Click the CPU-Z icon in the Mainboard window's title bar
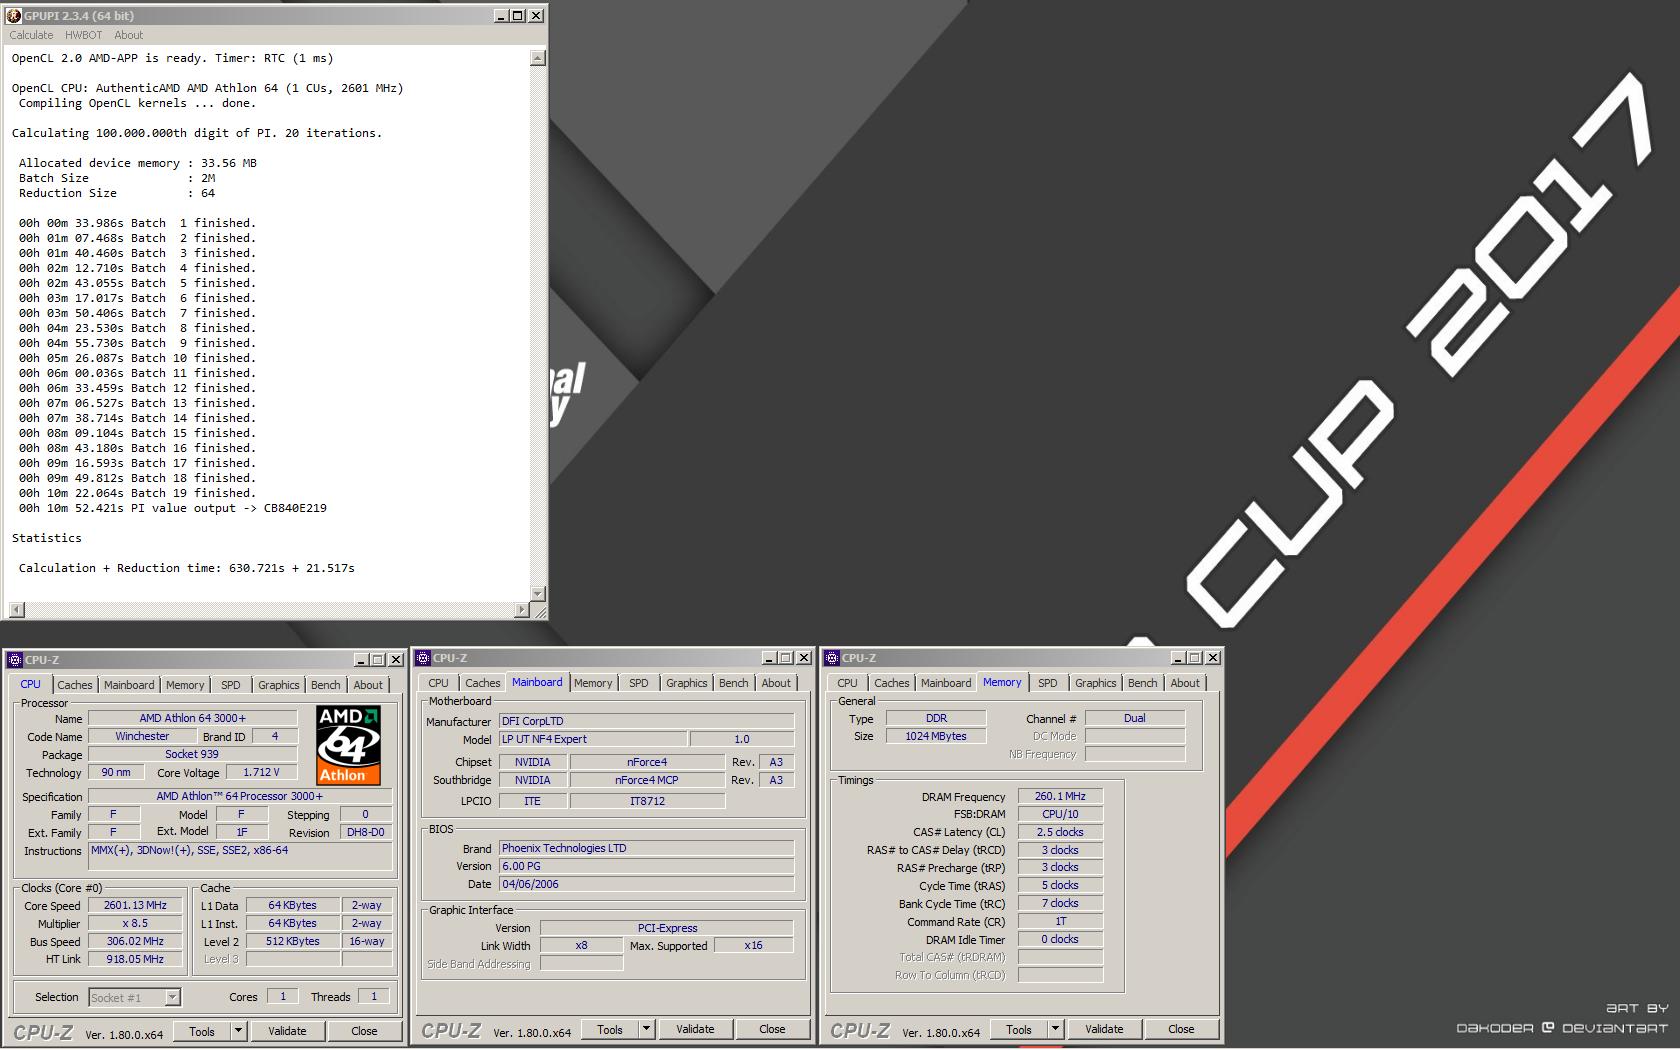The image size is (1680, 1050). tap(423, 658)
